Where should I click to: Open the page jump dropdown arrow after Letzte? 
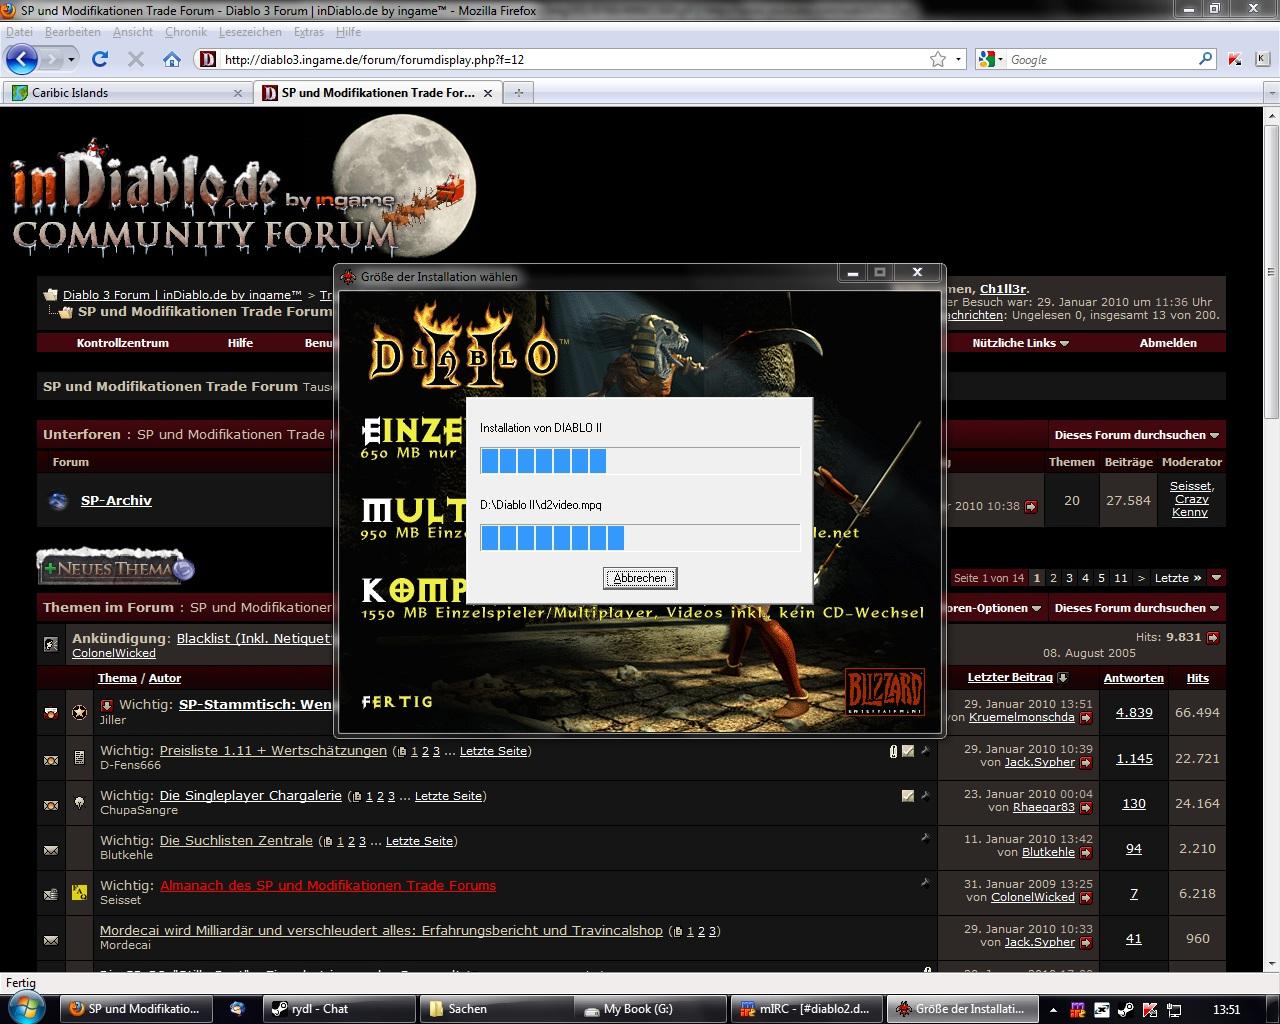pyautogui.click(x=1217, y=578)
